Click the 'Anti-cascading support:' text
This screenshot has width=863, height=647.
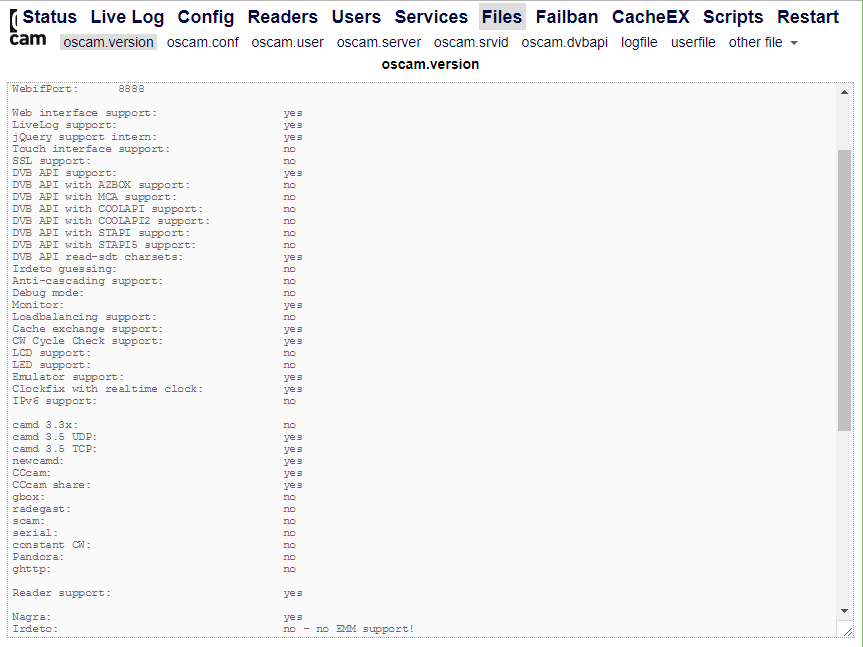(88, 281)
